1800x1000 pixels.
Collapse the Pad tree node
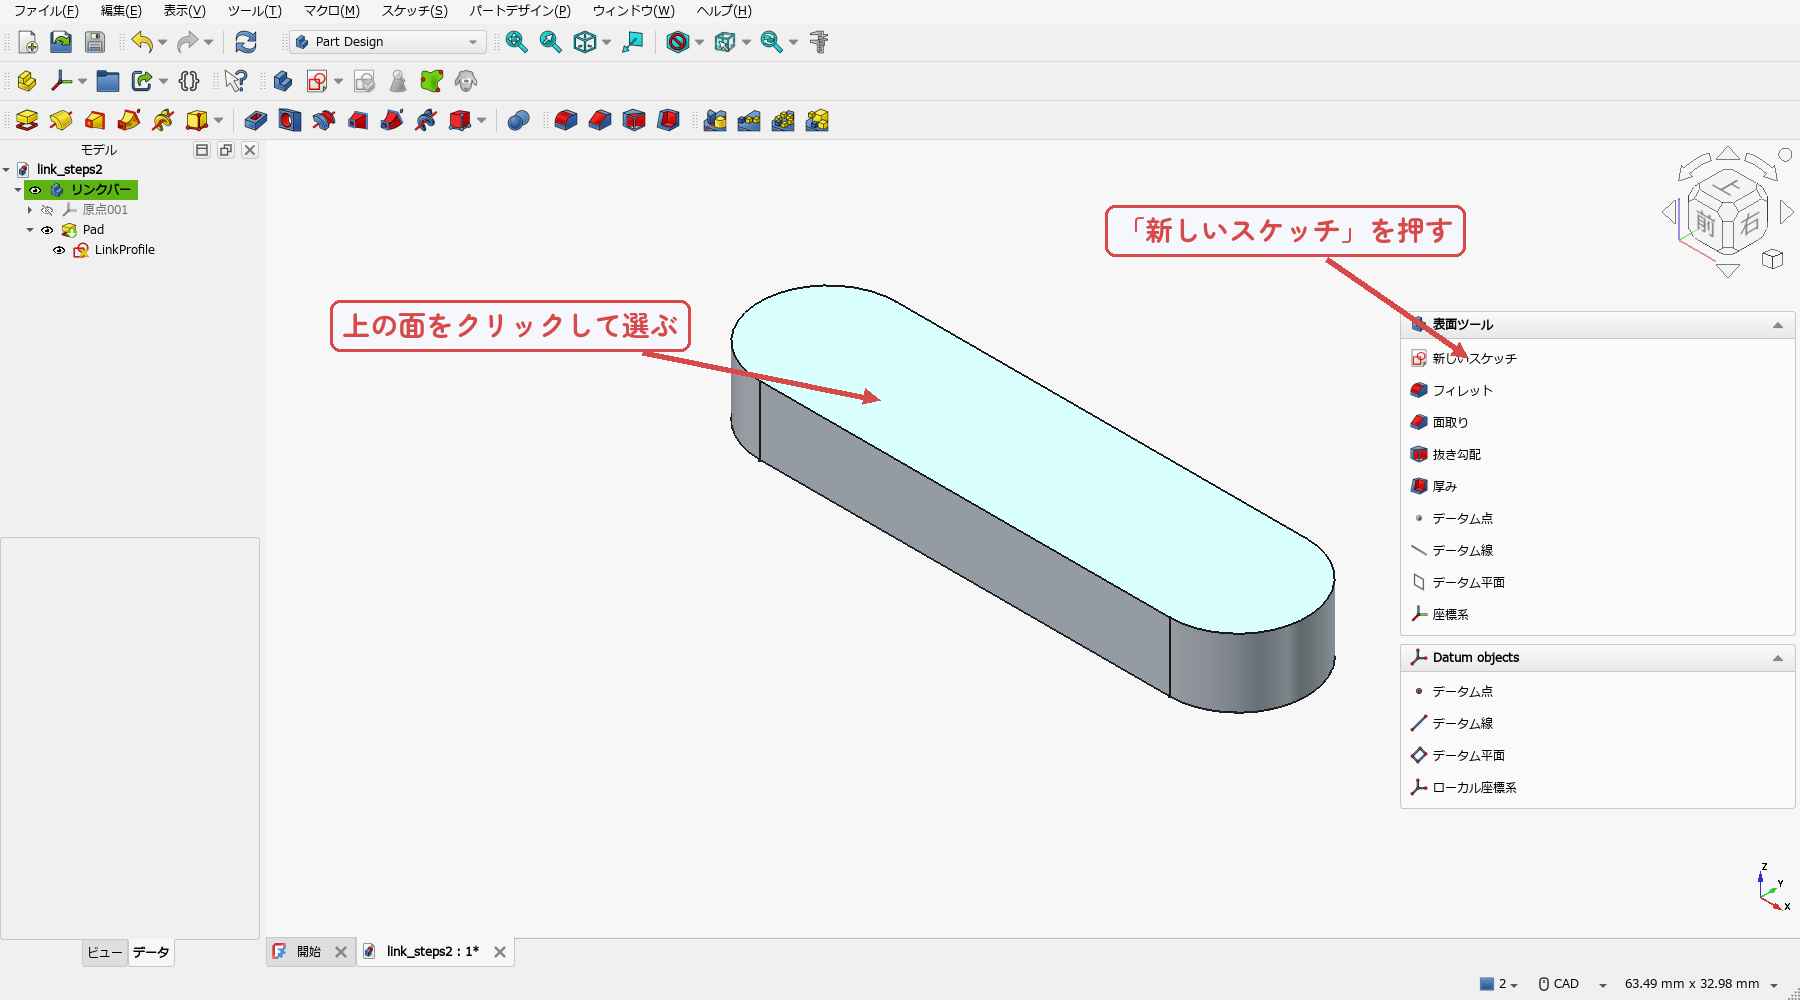coord(30,230)
